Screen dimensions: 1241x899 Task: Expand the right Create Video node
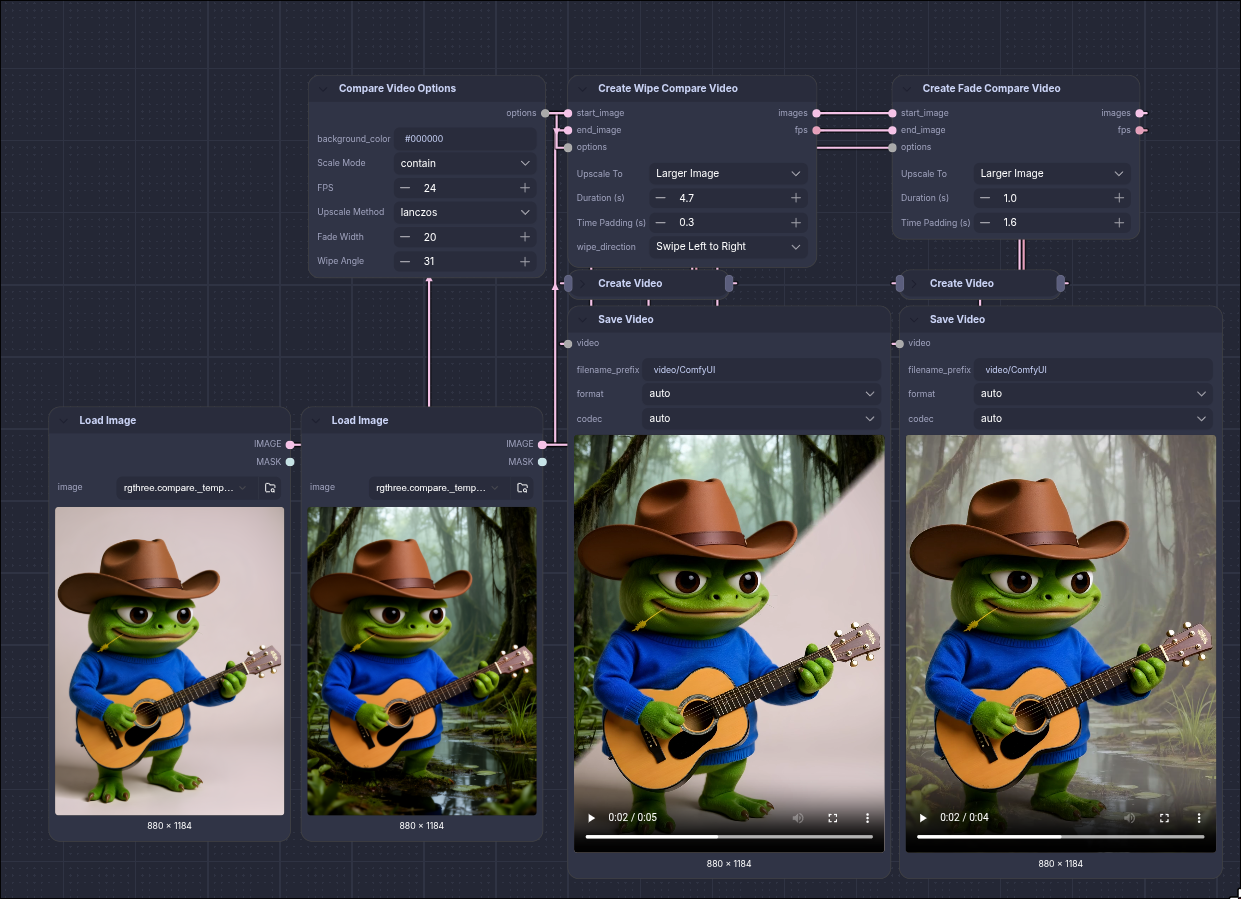click(915, 284)
